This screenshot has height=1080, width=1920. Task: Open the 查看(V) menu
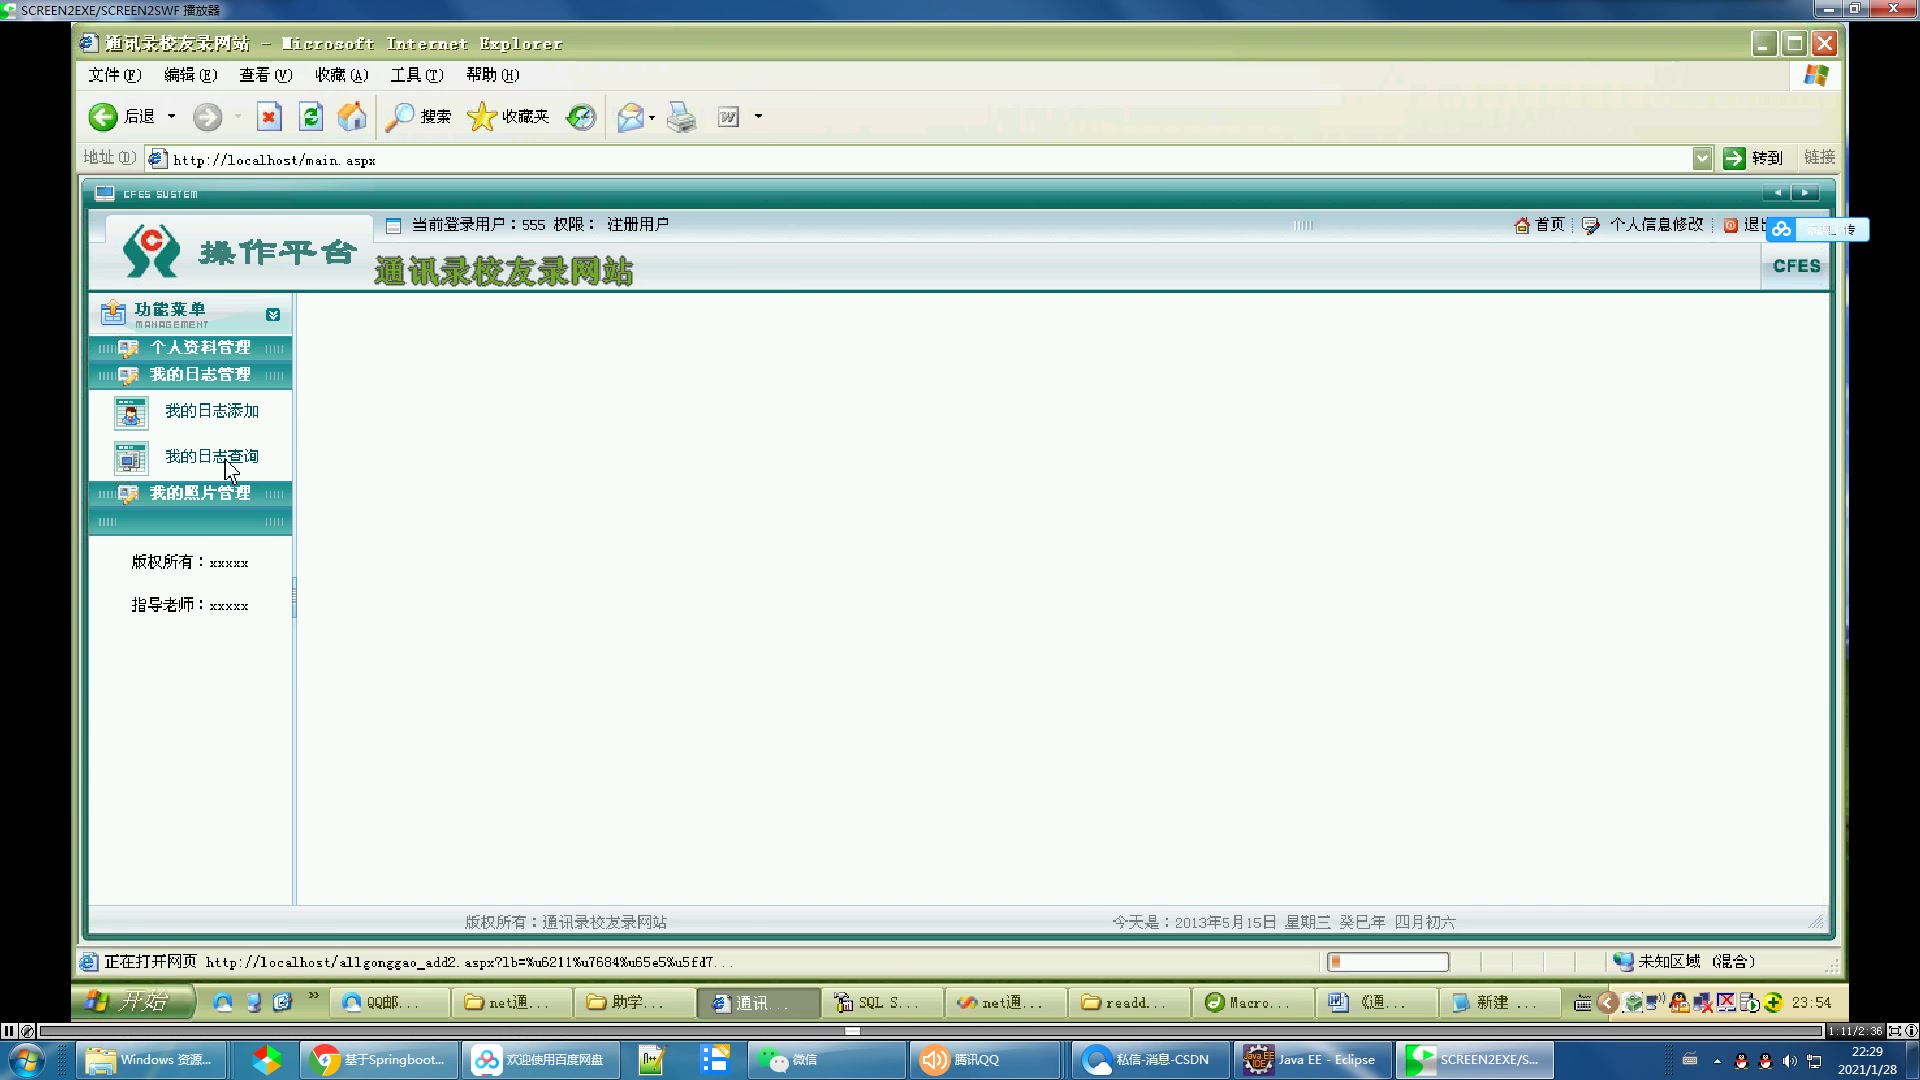click(x=265, y=75)
